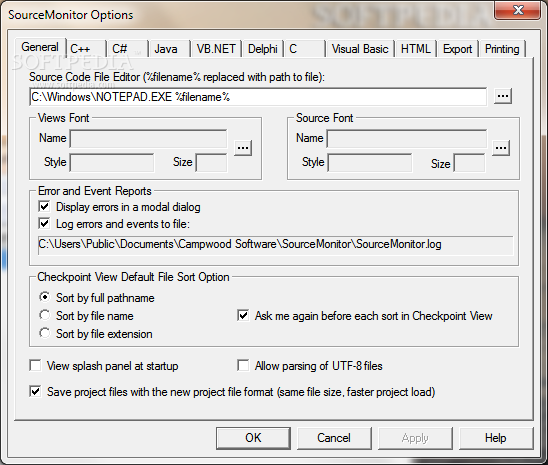
Task: Close the SourceMonitor Options dialog
Action: pos(518,10)
